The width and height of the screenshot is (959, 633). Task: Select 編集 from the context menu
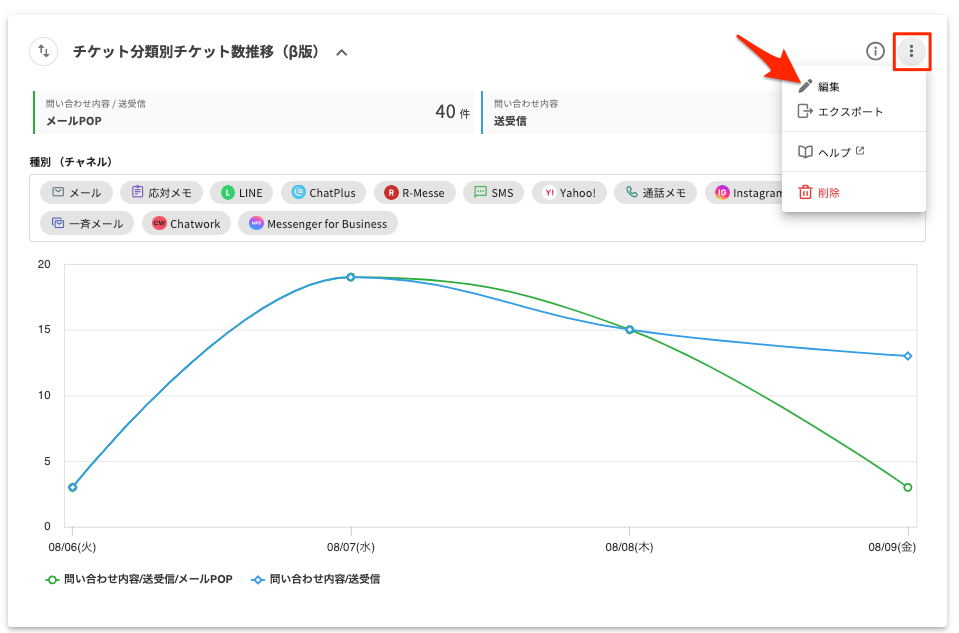(828, 87)
